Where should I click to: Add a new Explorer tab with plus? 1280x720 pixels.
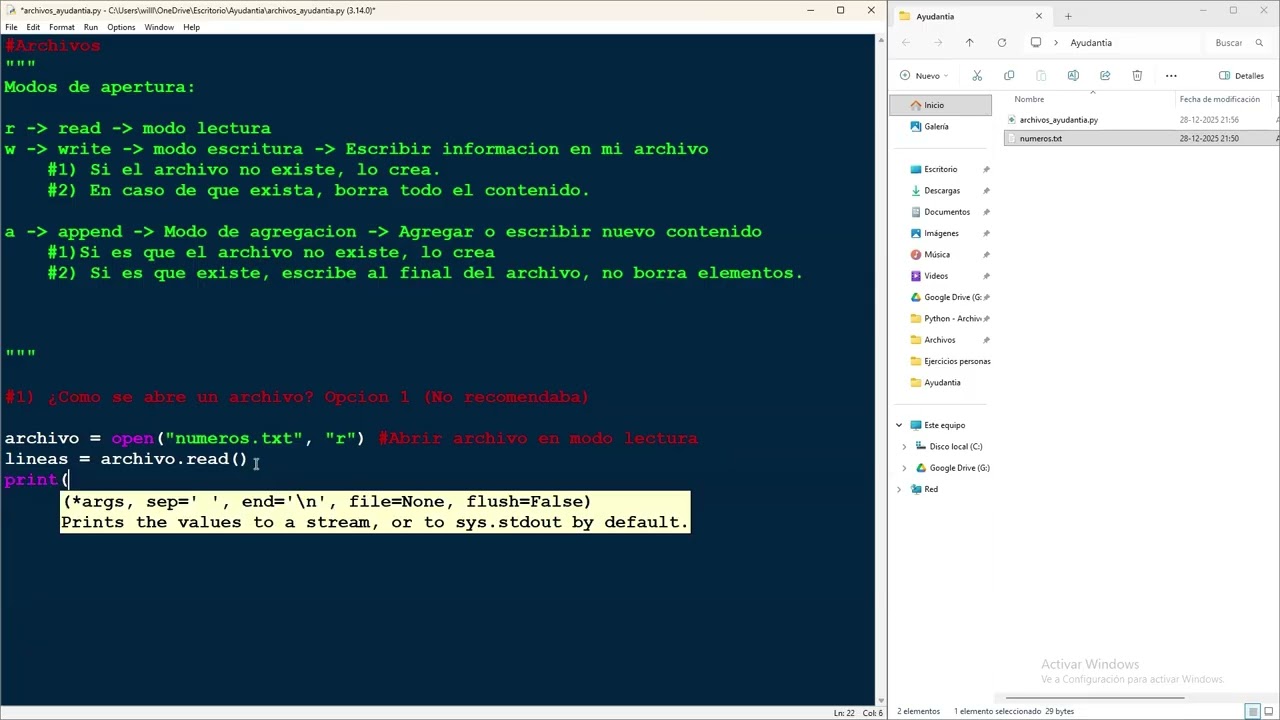click(x=1068, y=16)
